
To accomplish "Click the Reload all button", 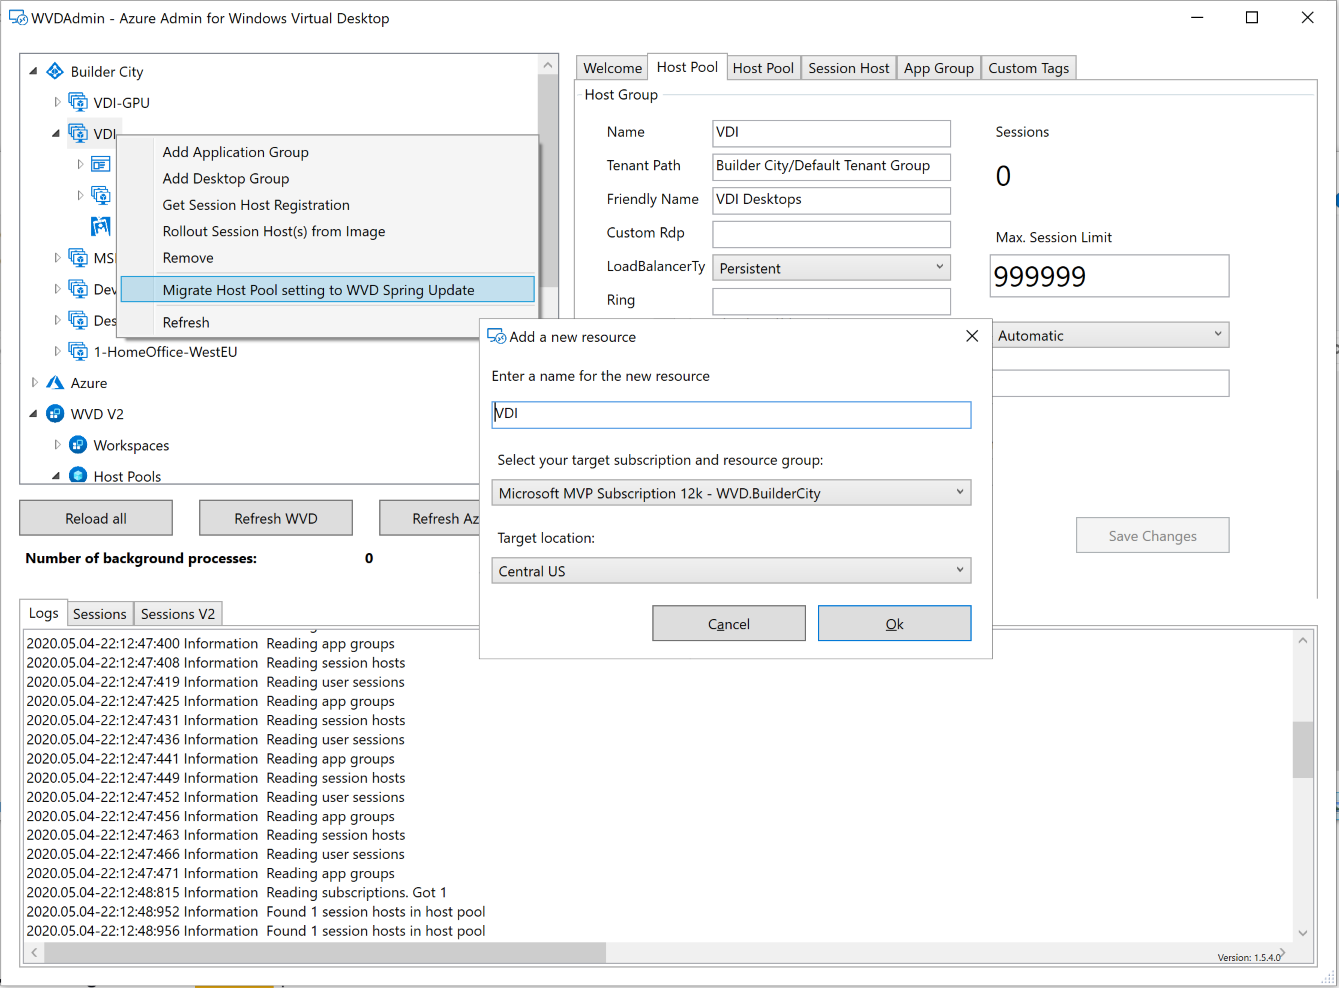I will [96, 518].
